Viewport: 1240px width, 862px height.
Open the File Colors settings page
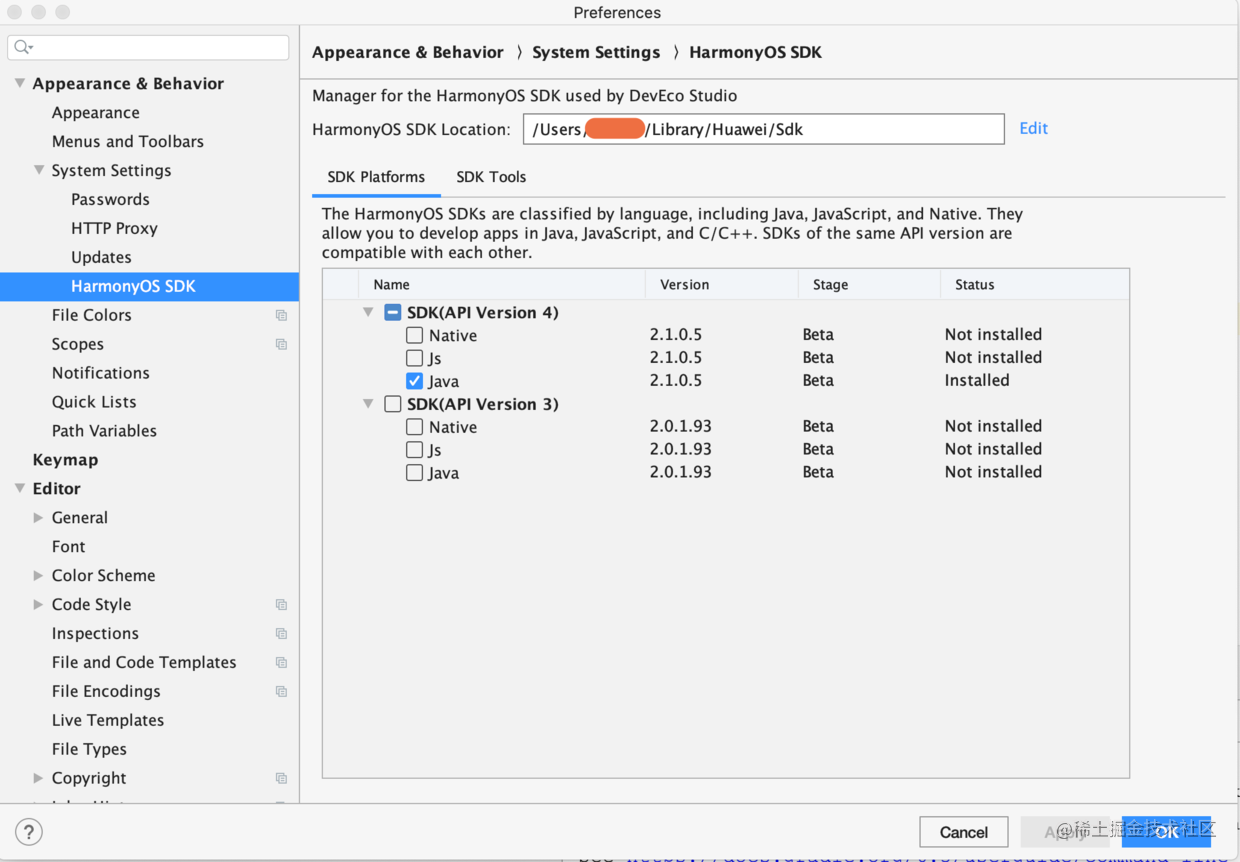pyautogui.click(x=92, y=315)
